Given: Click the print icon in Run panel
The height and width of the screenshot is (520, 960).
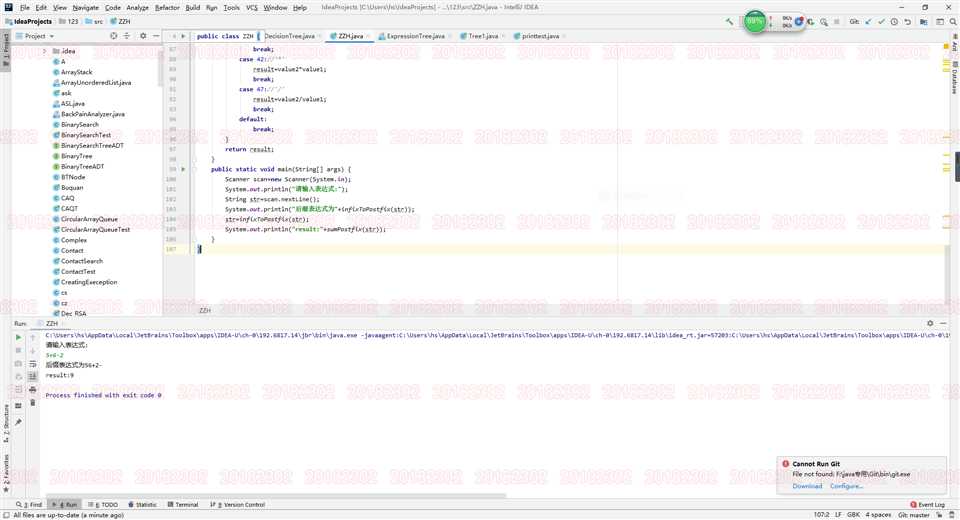Looking at the screenshot, I should click(x=32, y=390).
